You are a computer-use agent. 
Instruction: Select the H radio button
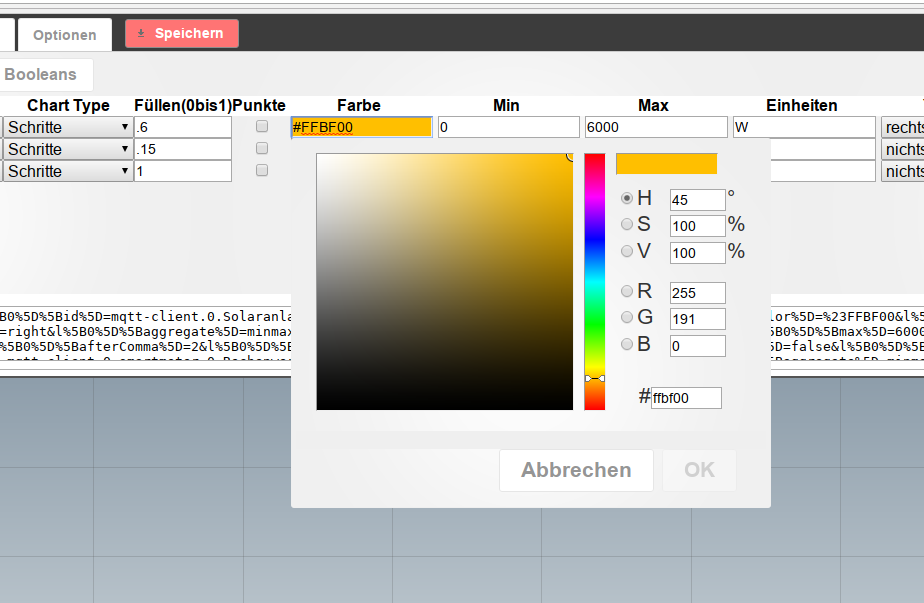click(x=627, y=198)
